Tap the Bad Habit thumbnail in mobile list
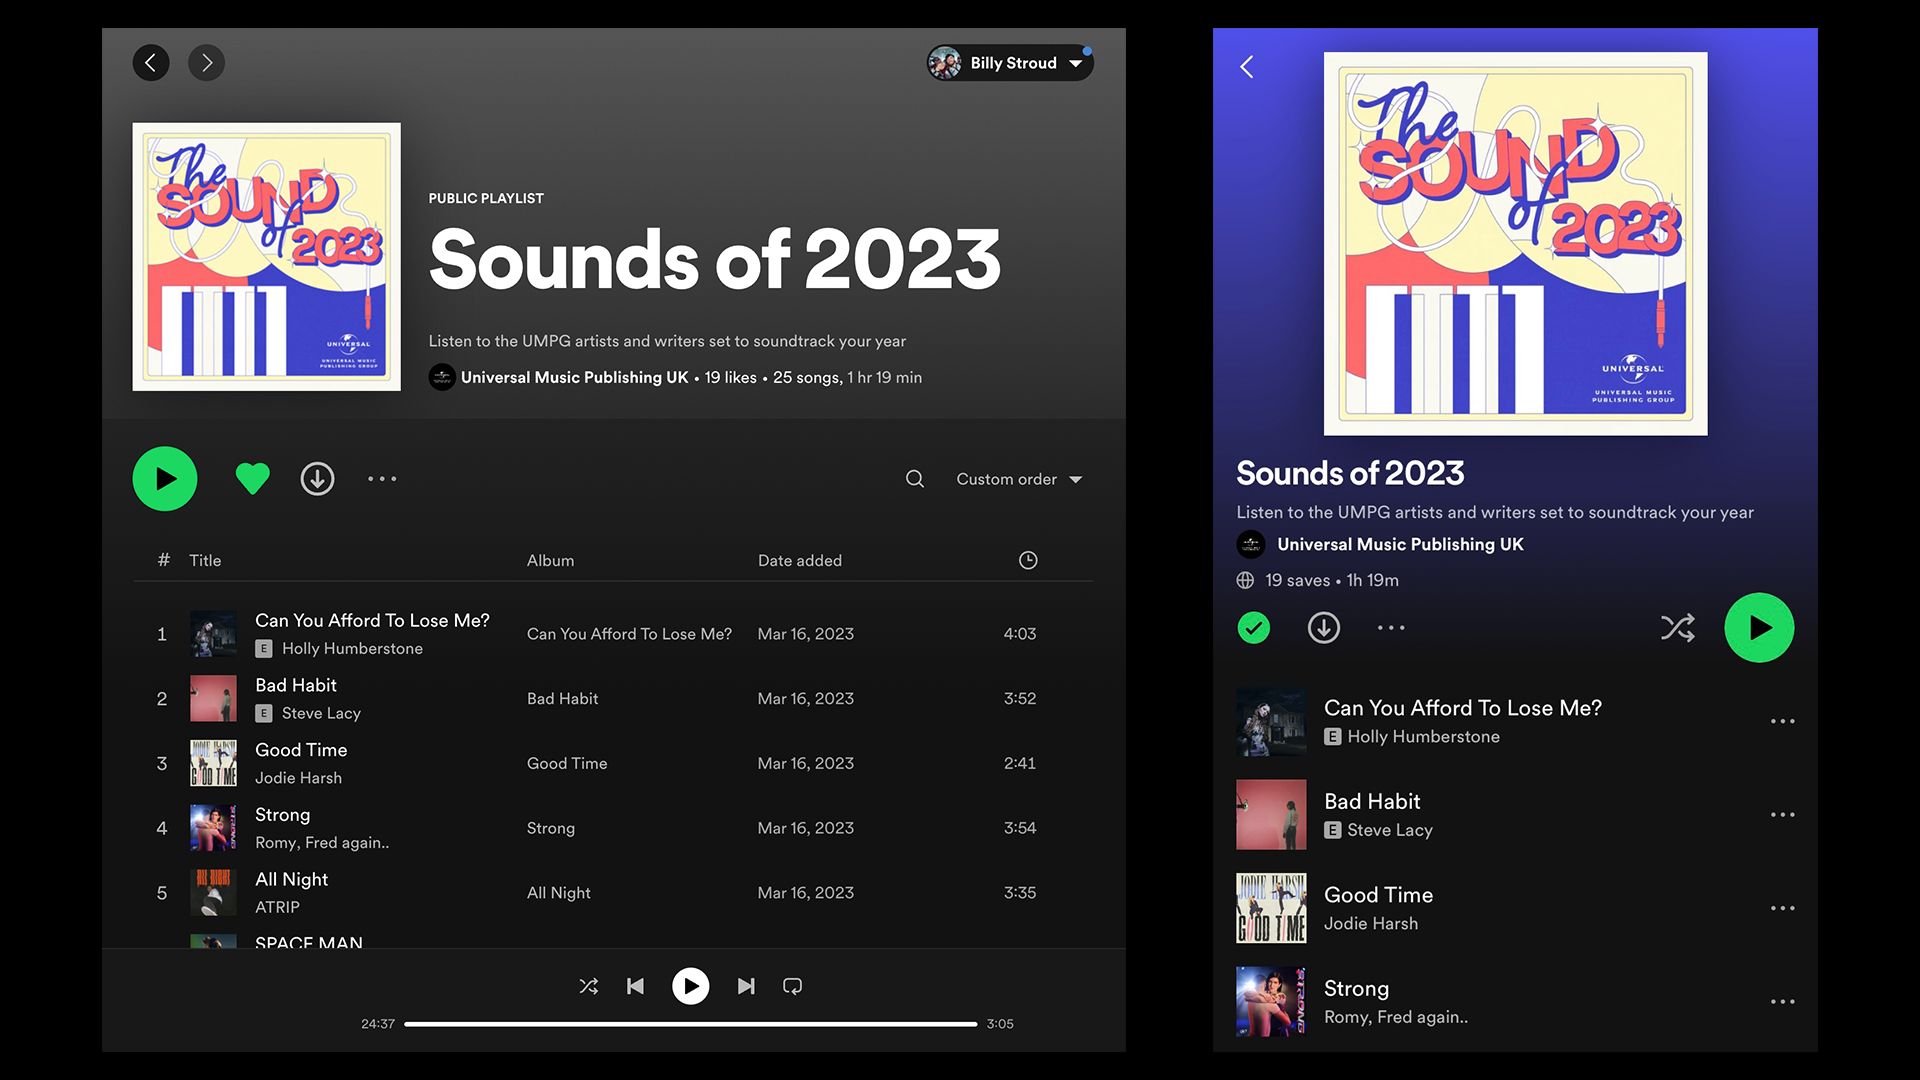 (x=1271, y=815)
